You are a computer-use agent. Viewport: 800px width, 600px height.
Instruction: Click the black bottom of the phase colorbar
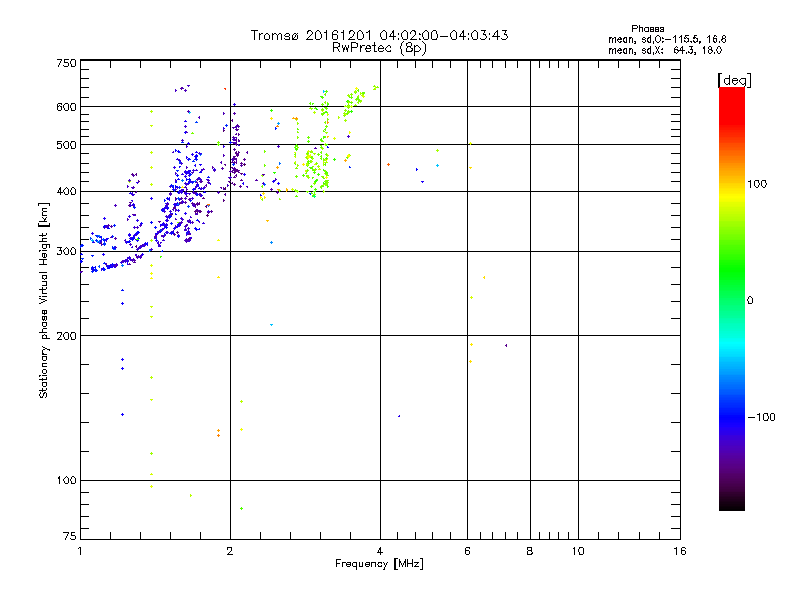tap(732, 503)
